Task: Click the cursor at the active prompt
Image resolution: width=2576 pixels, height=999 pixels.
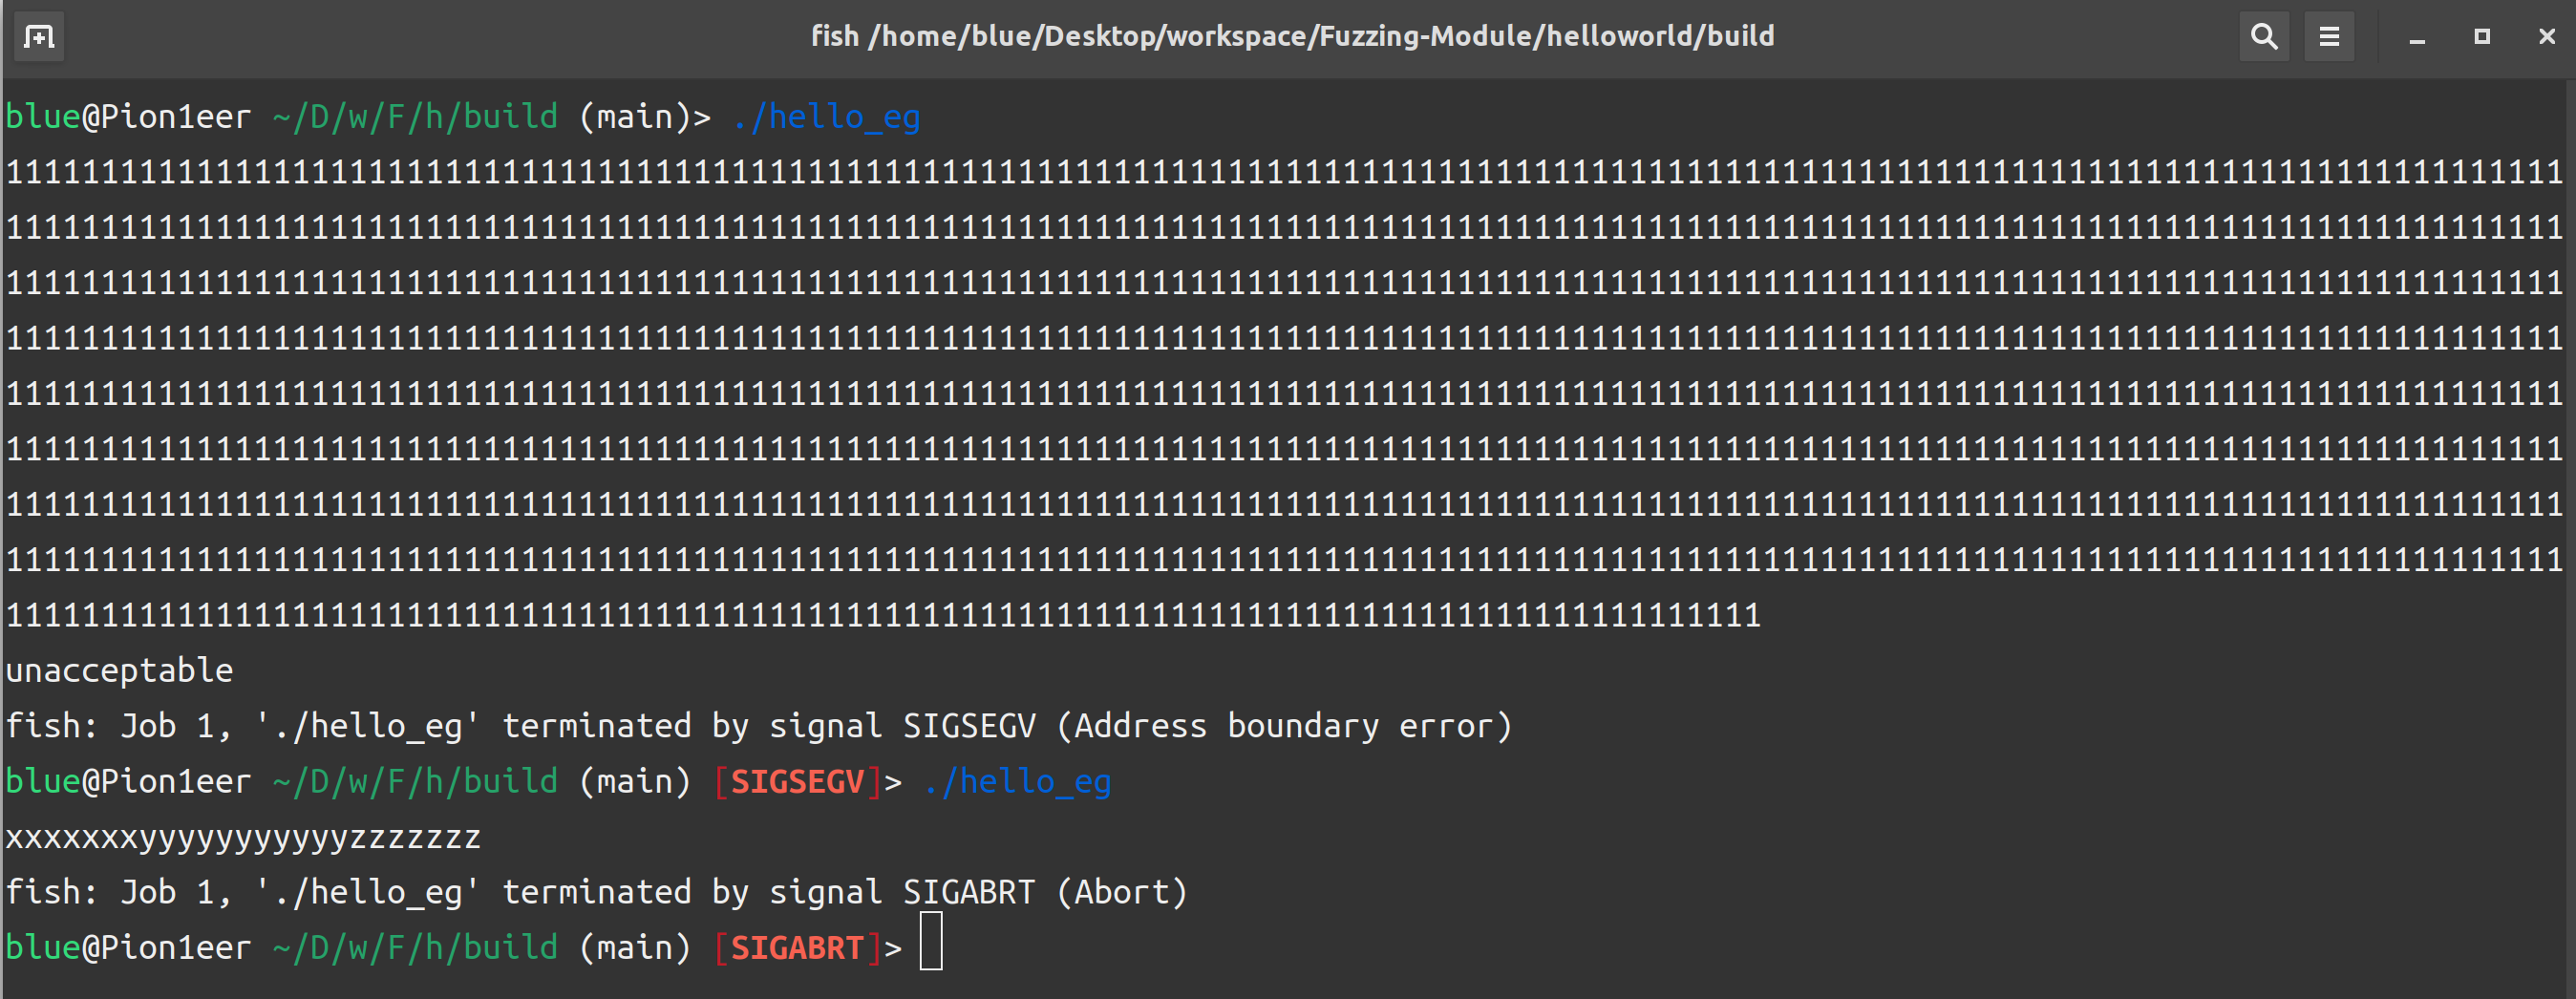Action: [x=931, y=941]
